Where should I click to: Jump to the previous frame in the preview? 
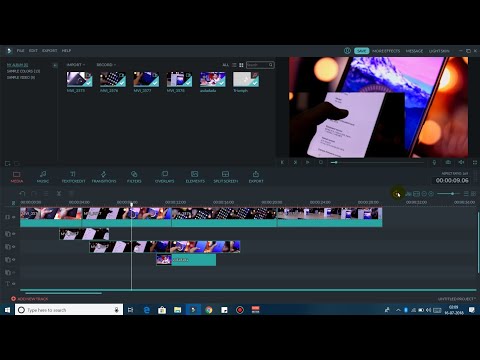pos(282,162)
